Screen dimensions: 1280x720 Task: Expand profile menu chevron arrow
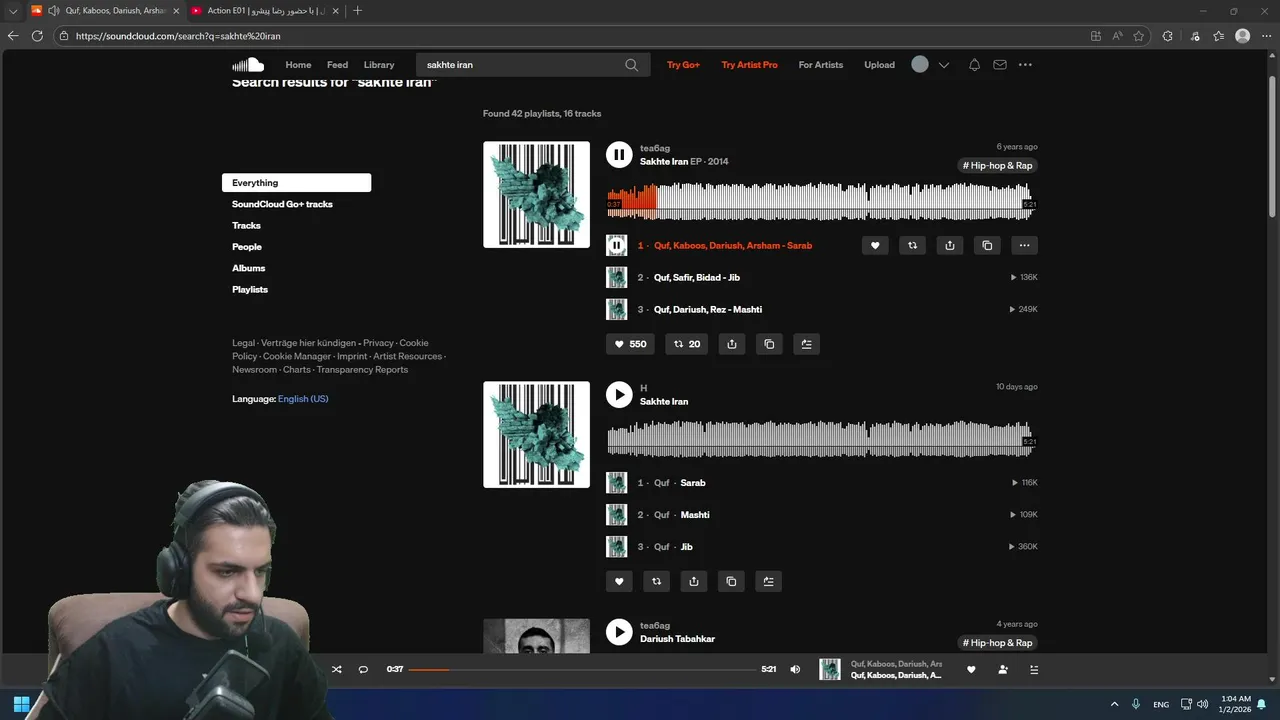coord(943,65)
